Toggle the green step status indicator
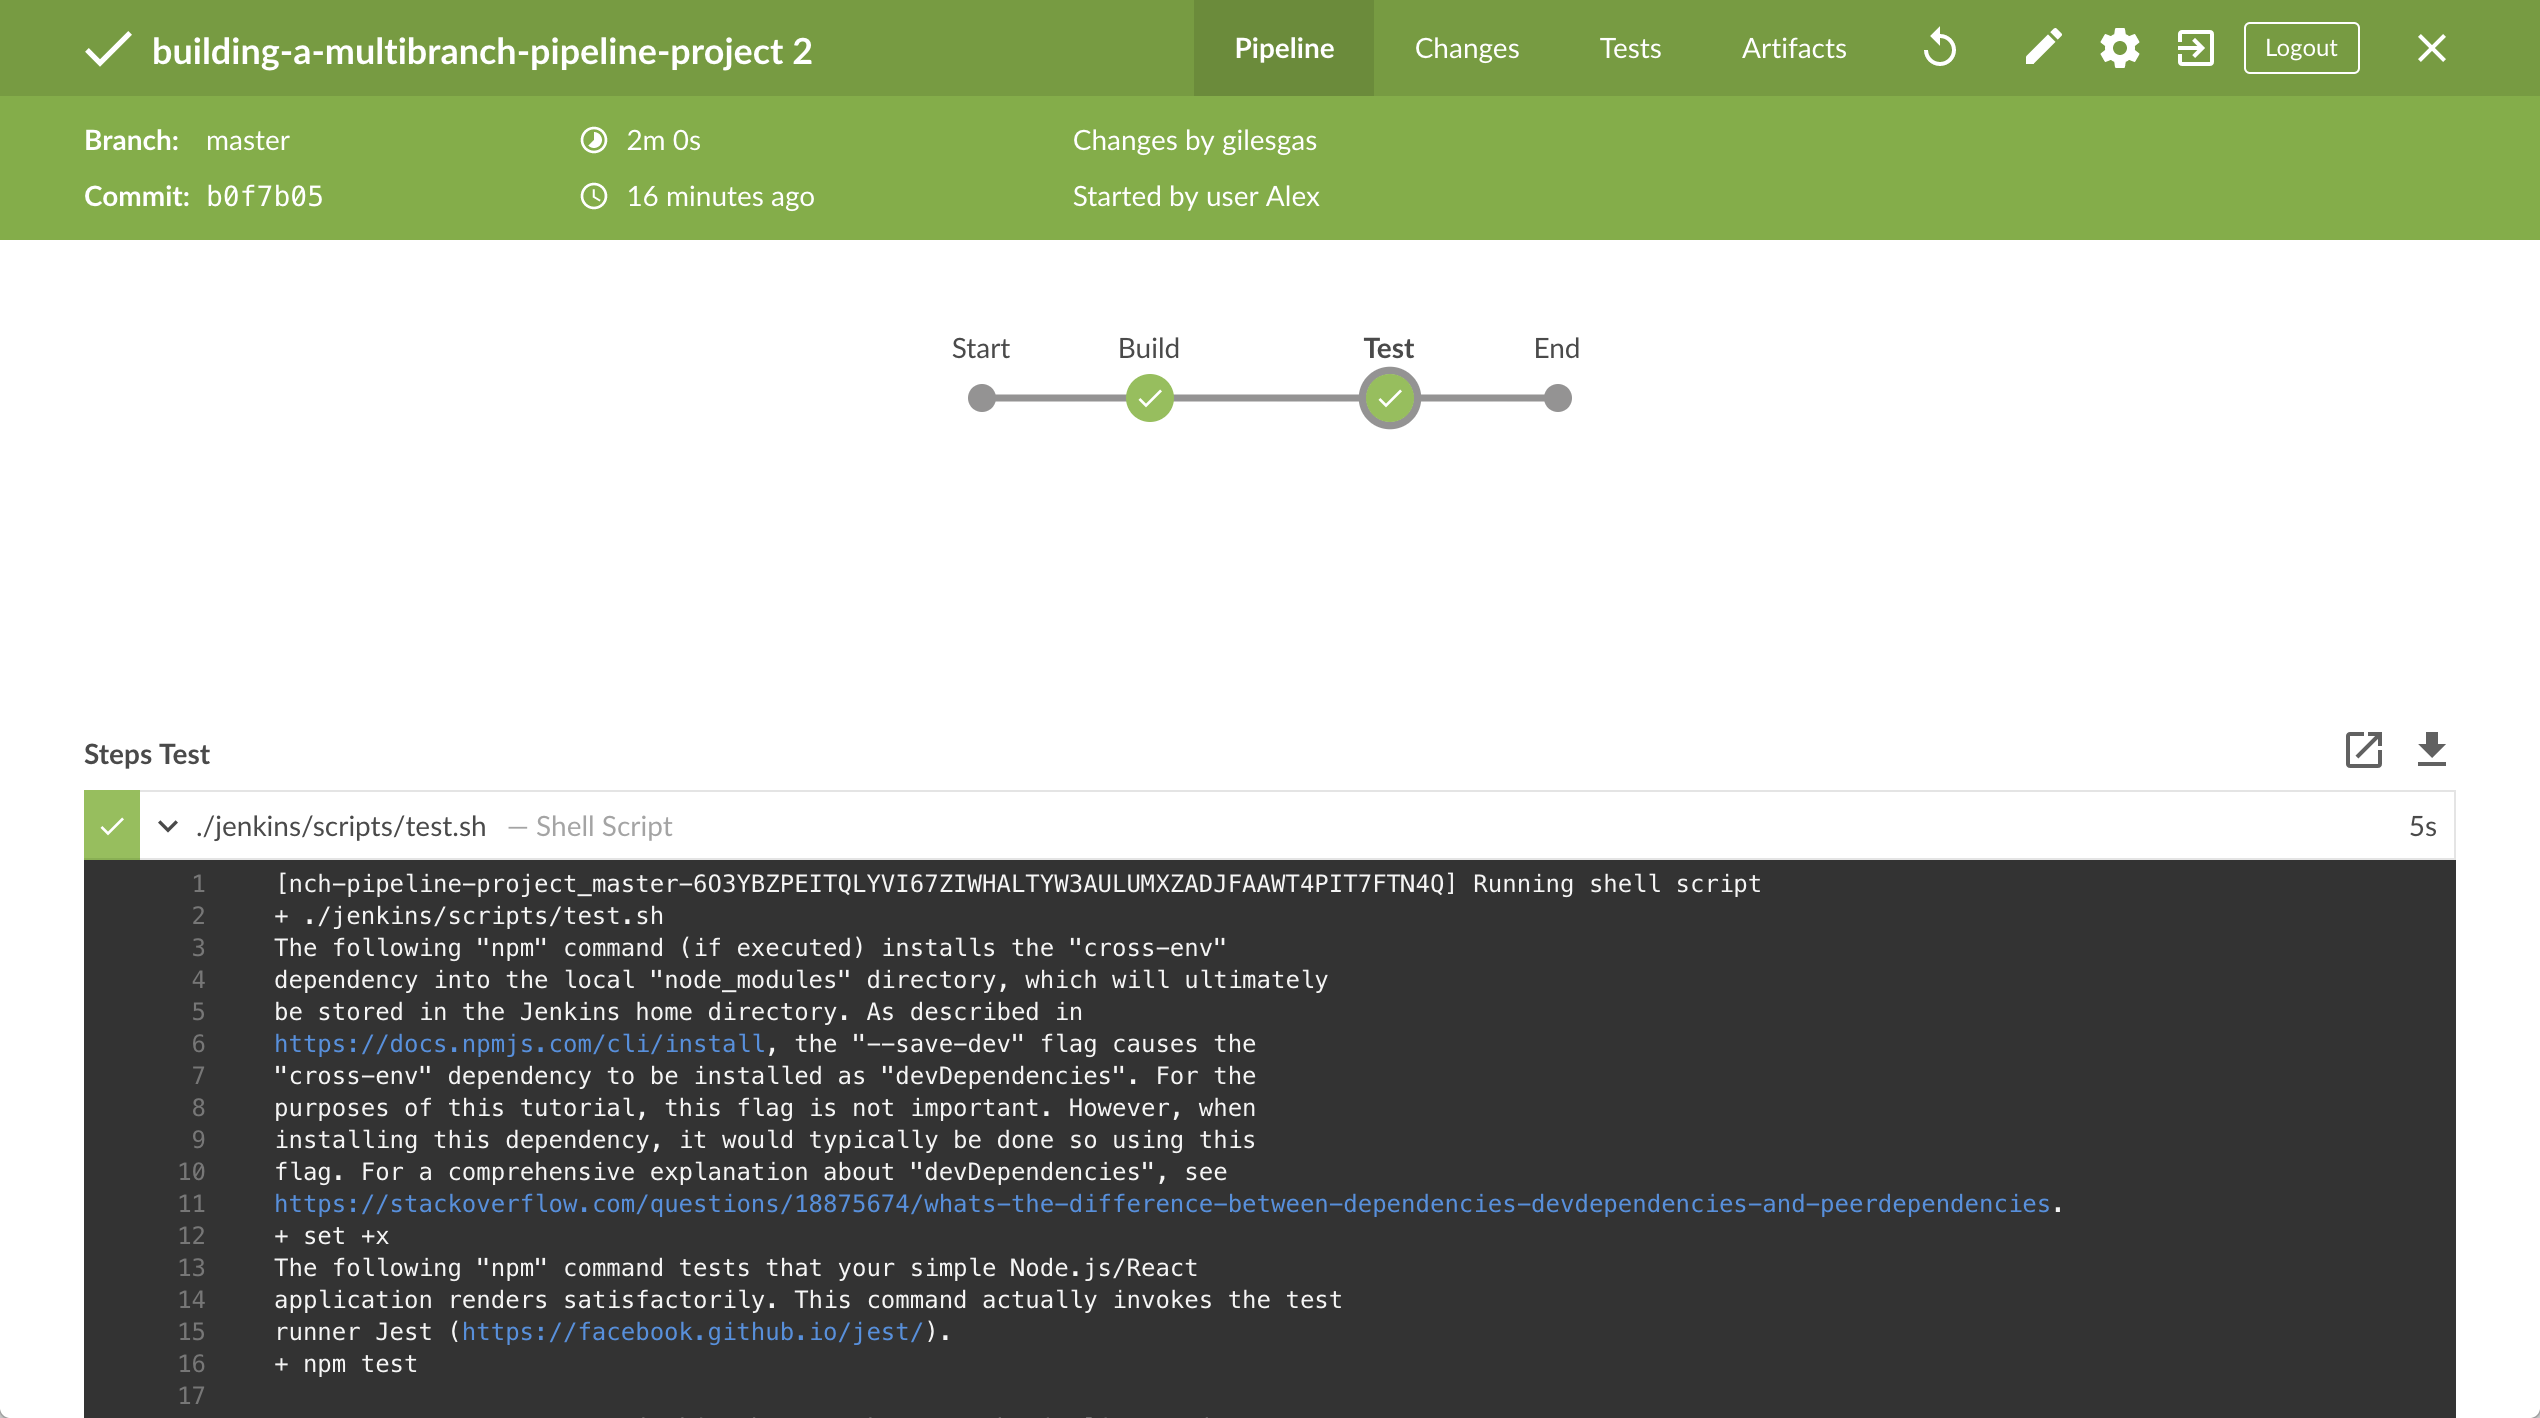Screen dimensions: 2540x1418 pyautogui.click(x=112, y=825)
